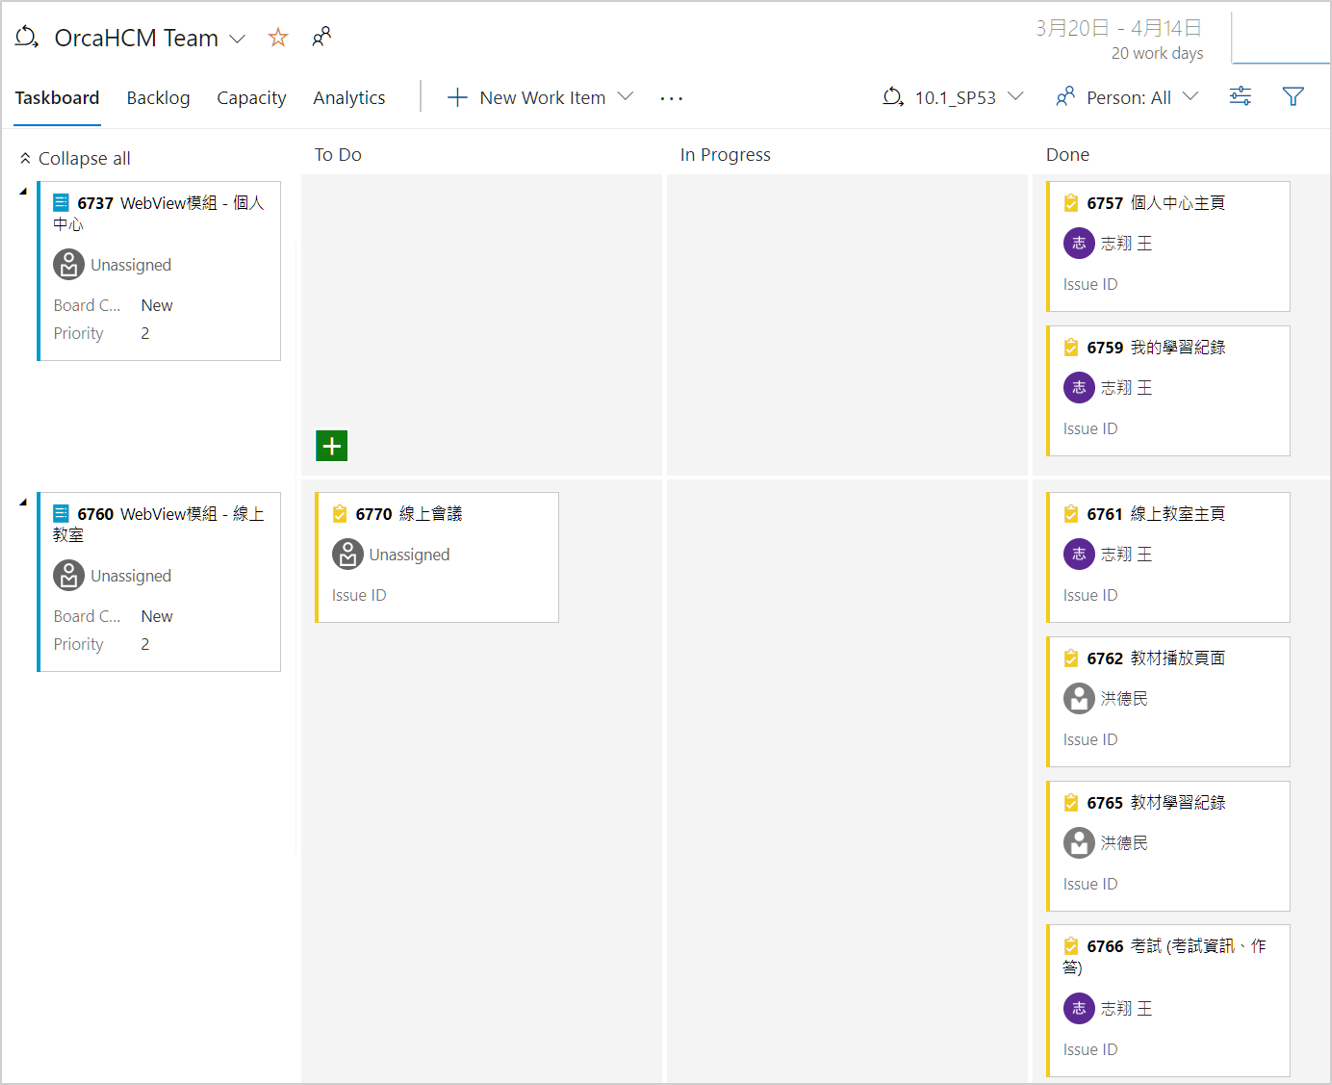The image size is (1332, 1085).
Task: Open the OrcaHCM Team dropdown
Action: [238, 38]
